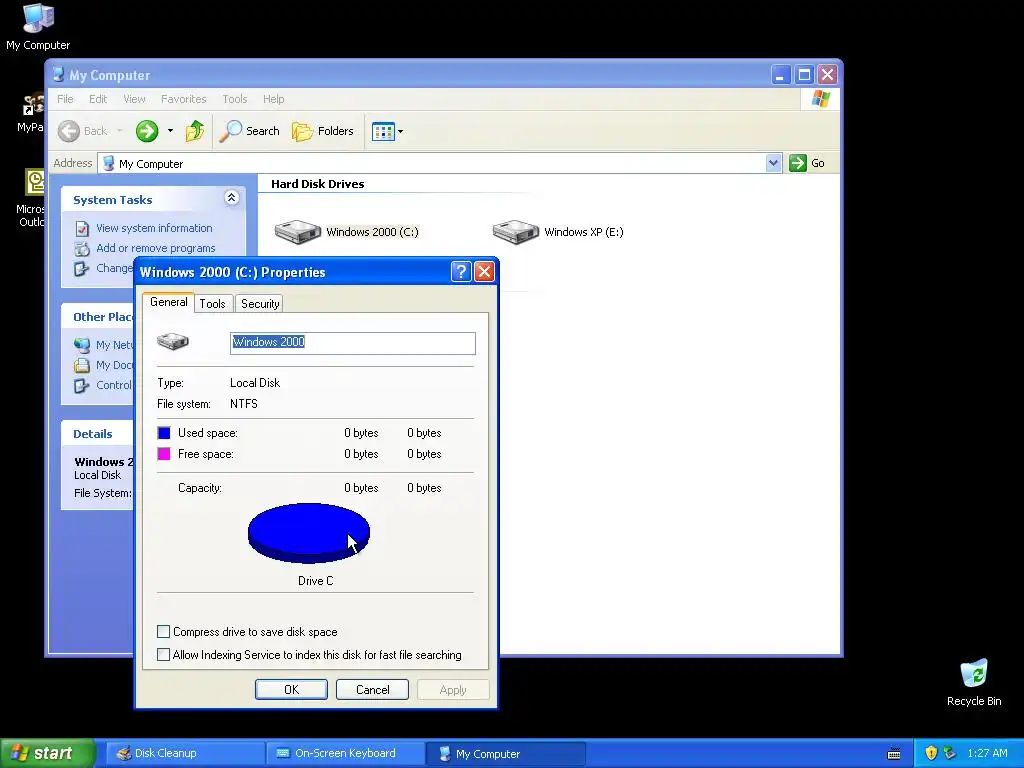Click Add or remove programs link
The width and height of the screenshot is (1024, 768).
pos(155,248)
